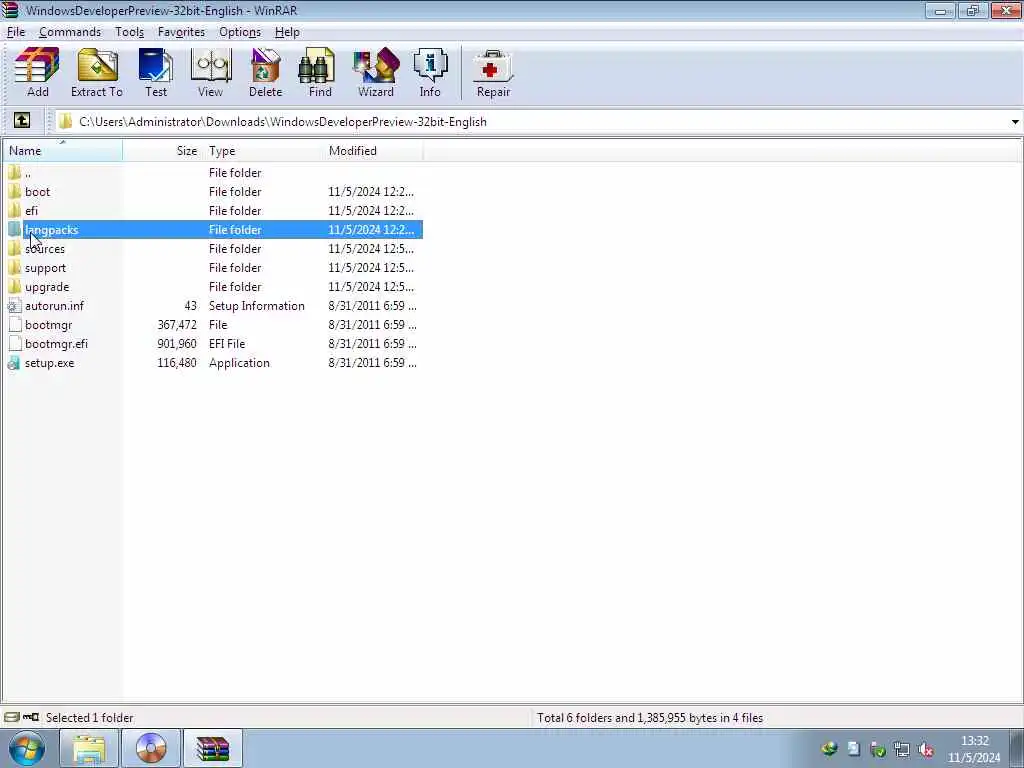Click the muted volume tray icon

925,749
